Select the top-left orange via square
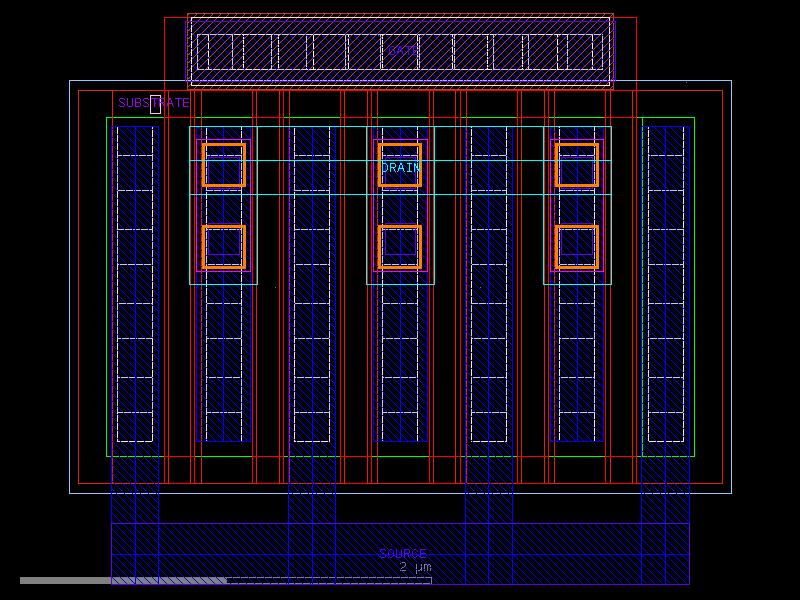 click(x=222, y=165)
